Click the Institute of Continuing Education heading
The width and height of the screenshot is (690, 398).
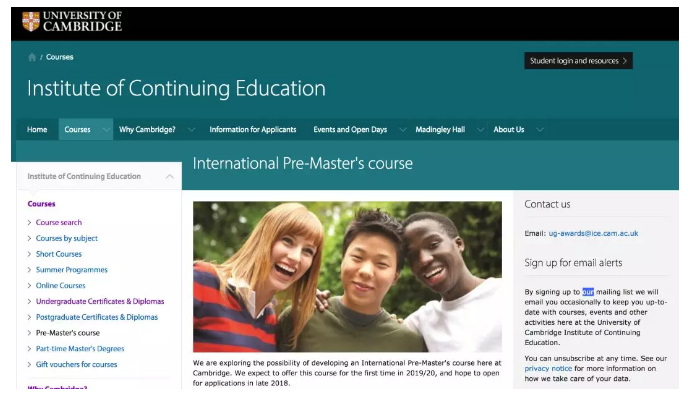(x=176, y=88)
